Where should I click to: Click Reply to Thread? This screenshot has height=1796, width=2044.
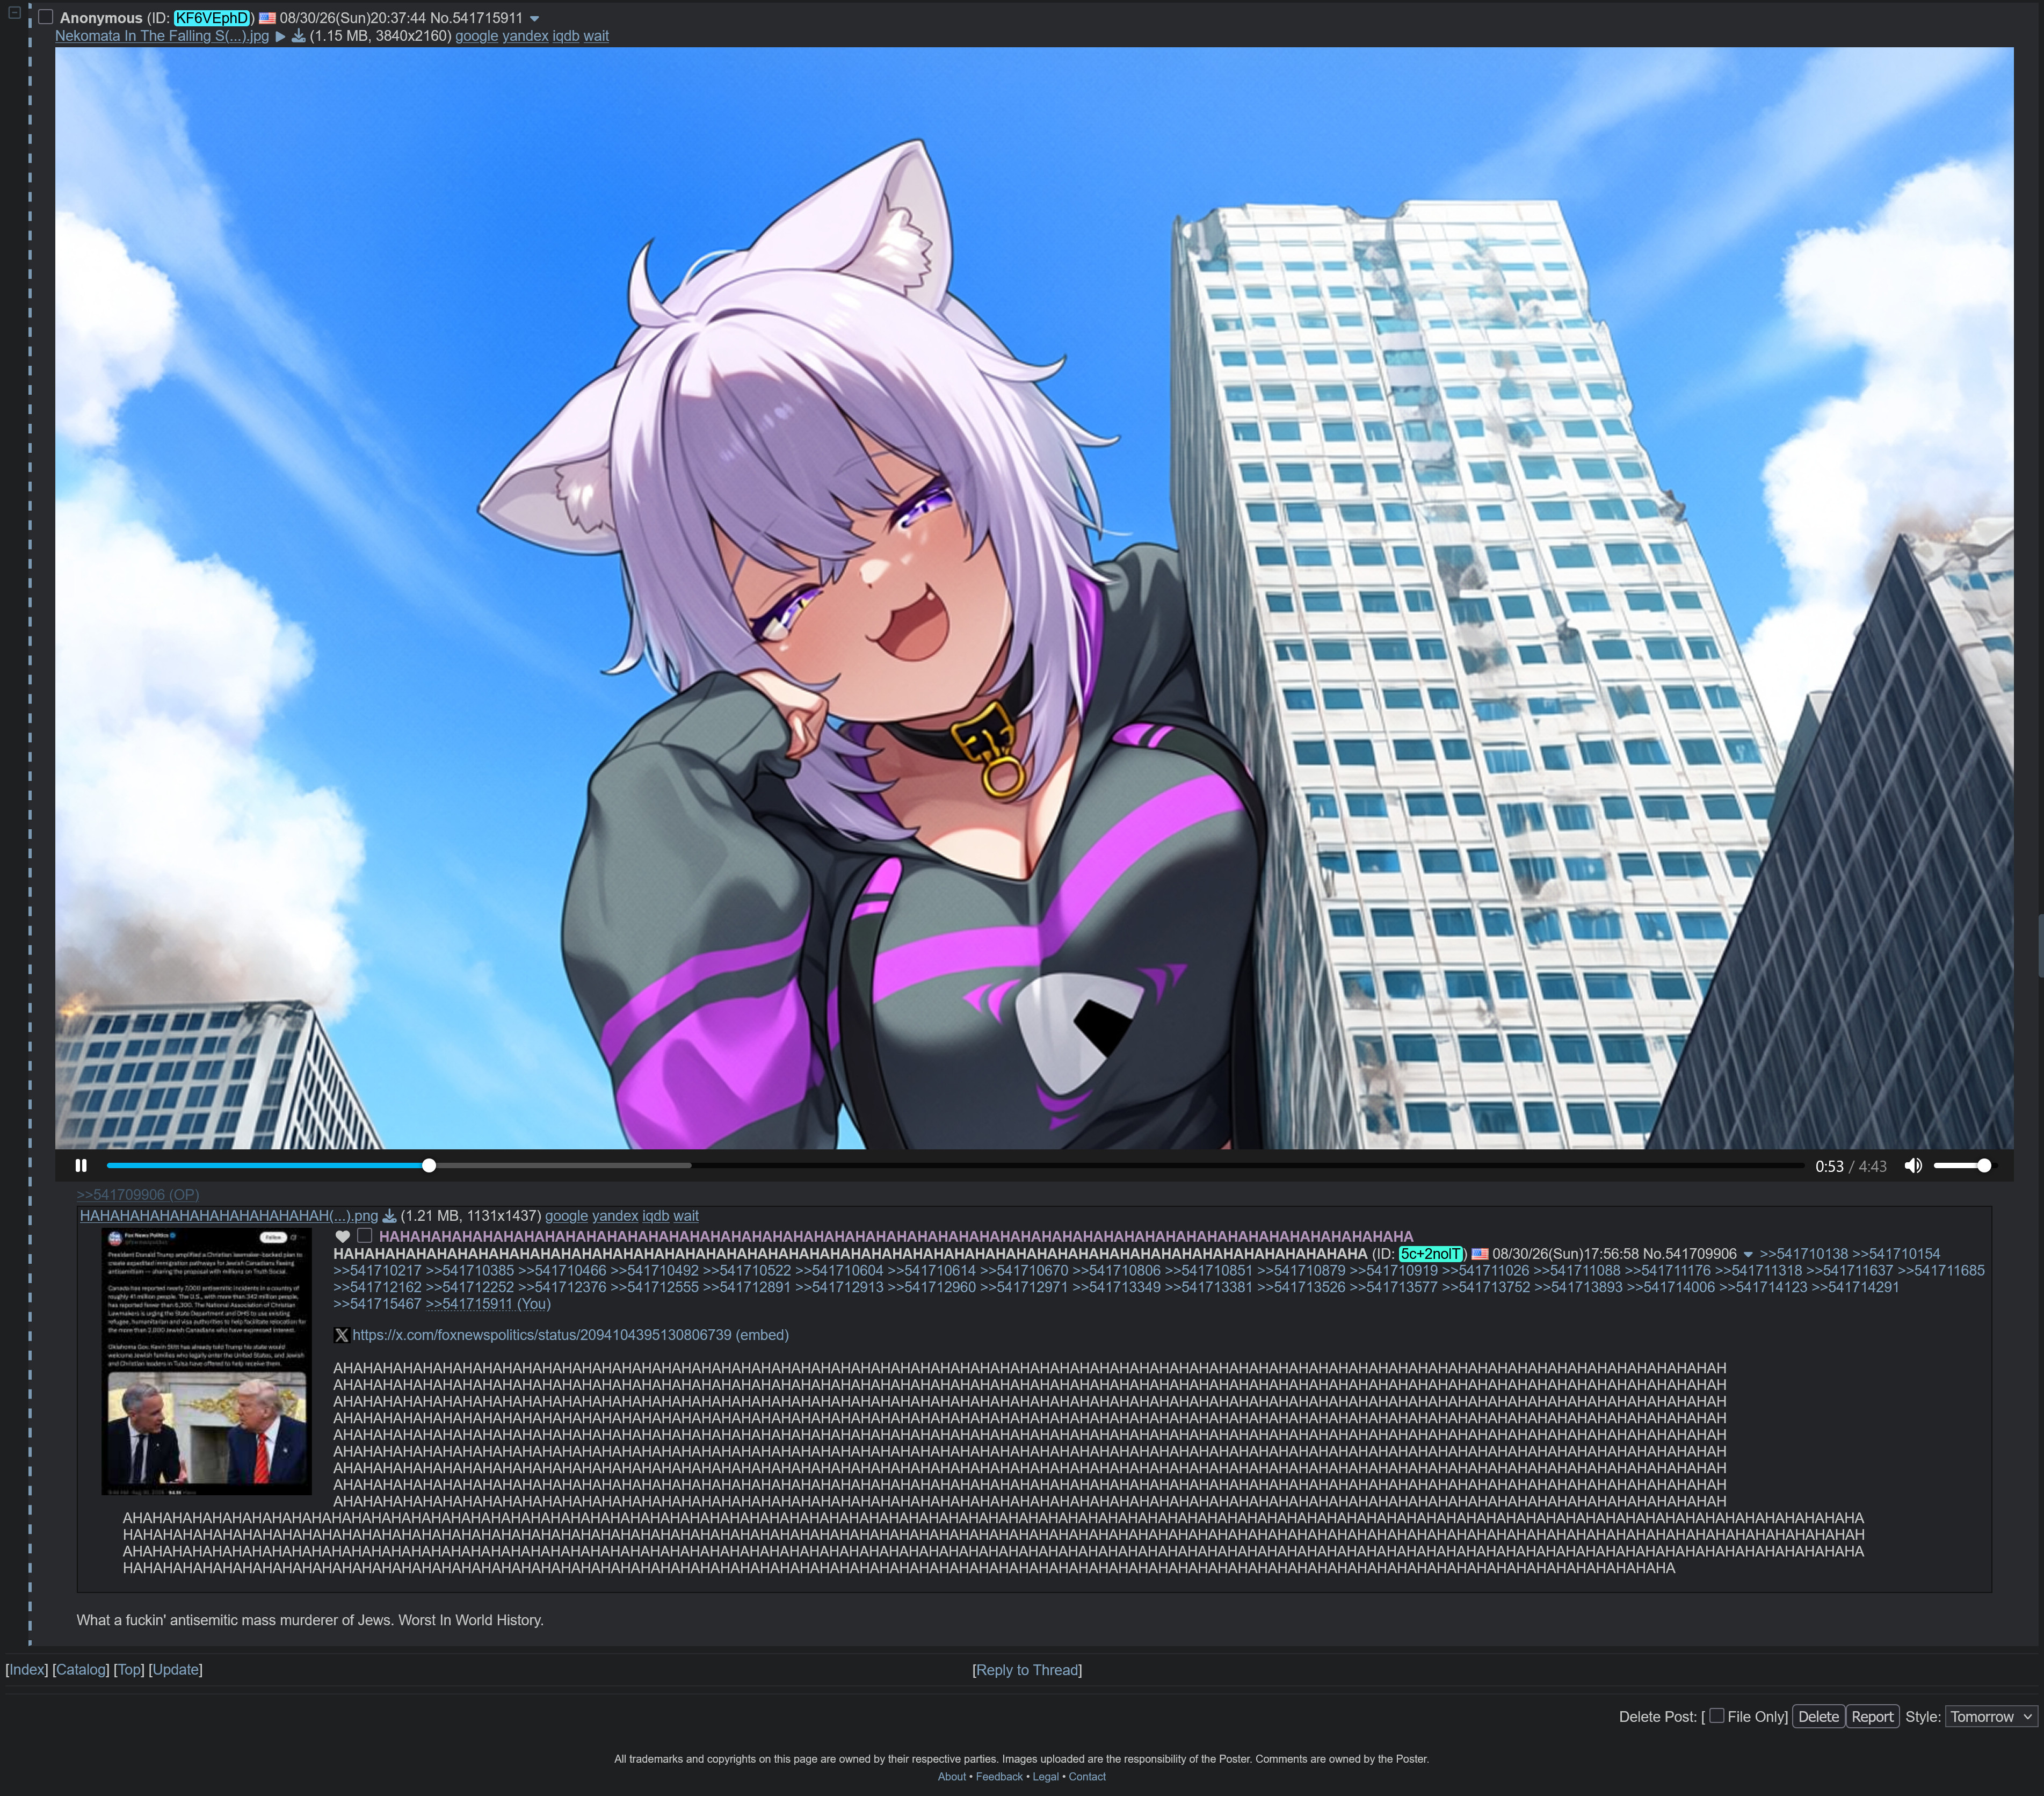click(x=1027, y=1671)
